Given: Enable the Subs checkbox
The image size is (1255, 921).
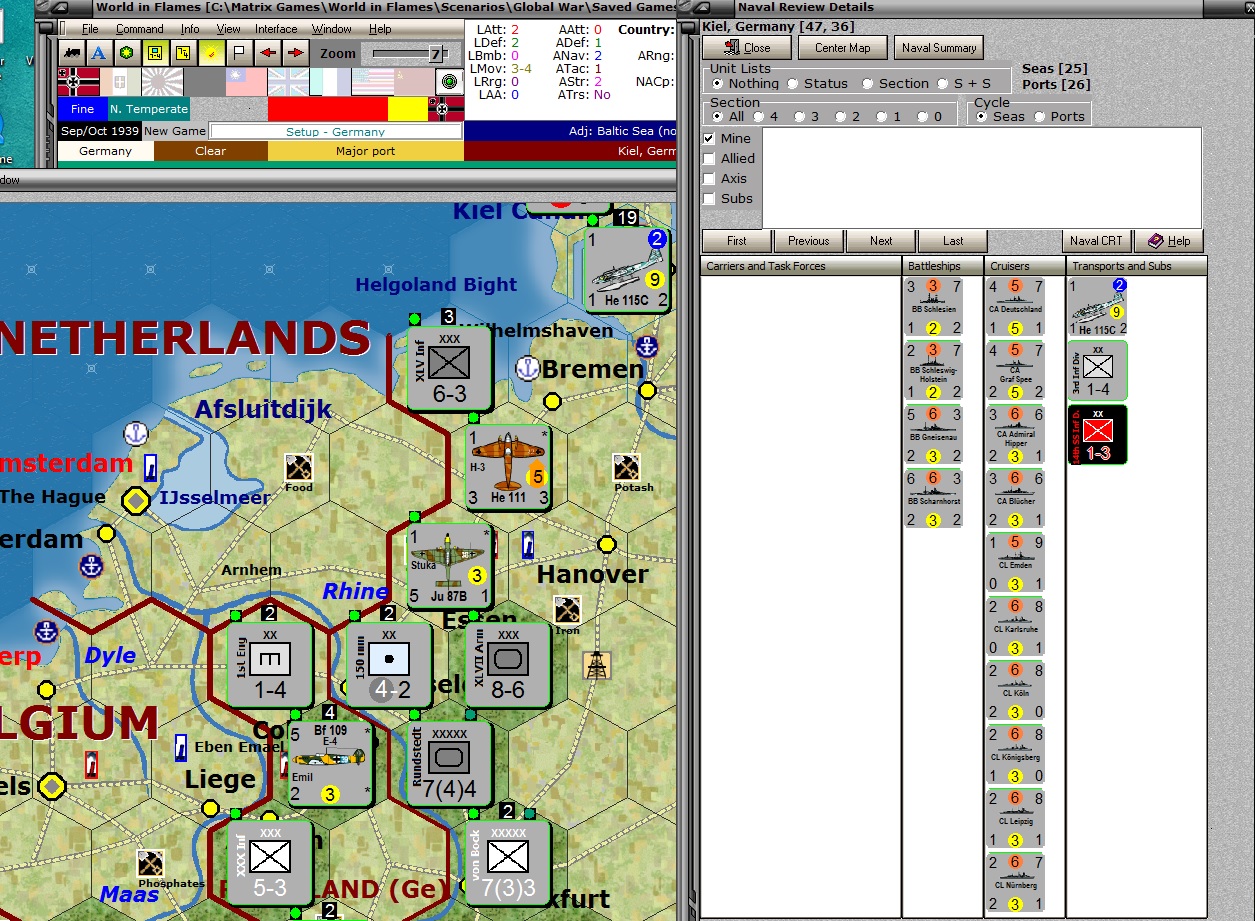Looking at the screenshot, I should pos(709,199).
